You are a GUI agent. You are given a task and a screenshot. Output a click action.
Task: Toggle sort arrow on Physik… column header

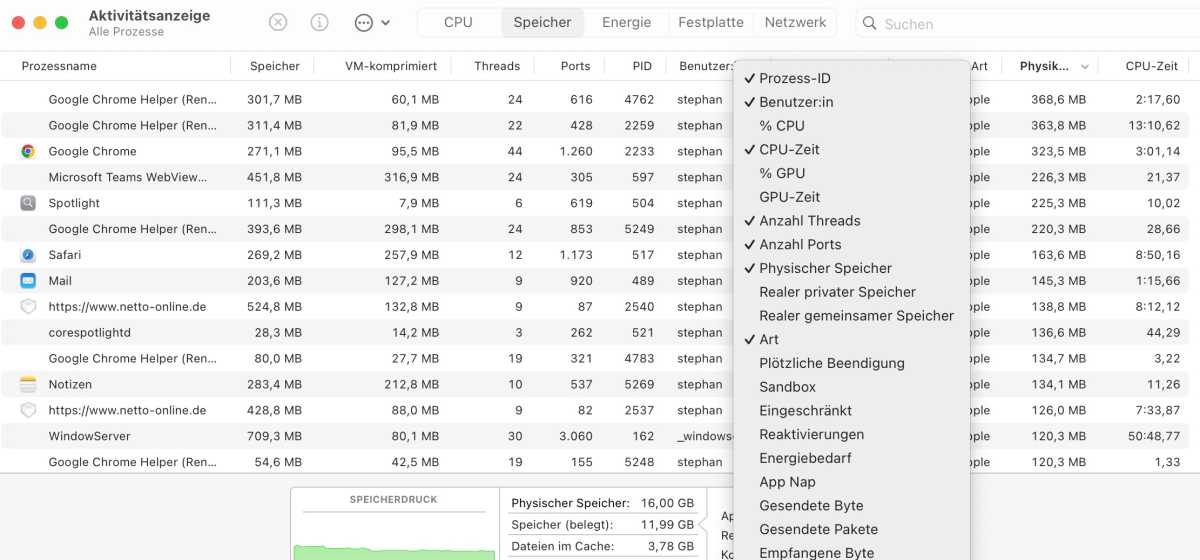(x=1085, y=67)
